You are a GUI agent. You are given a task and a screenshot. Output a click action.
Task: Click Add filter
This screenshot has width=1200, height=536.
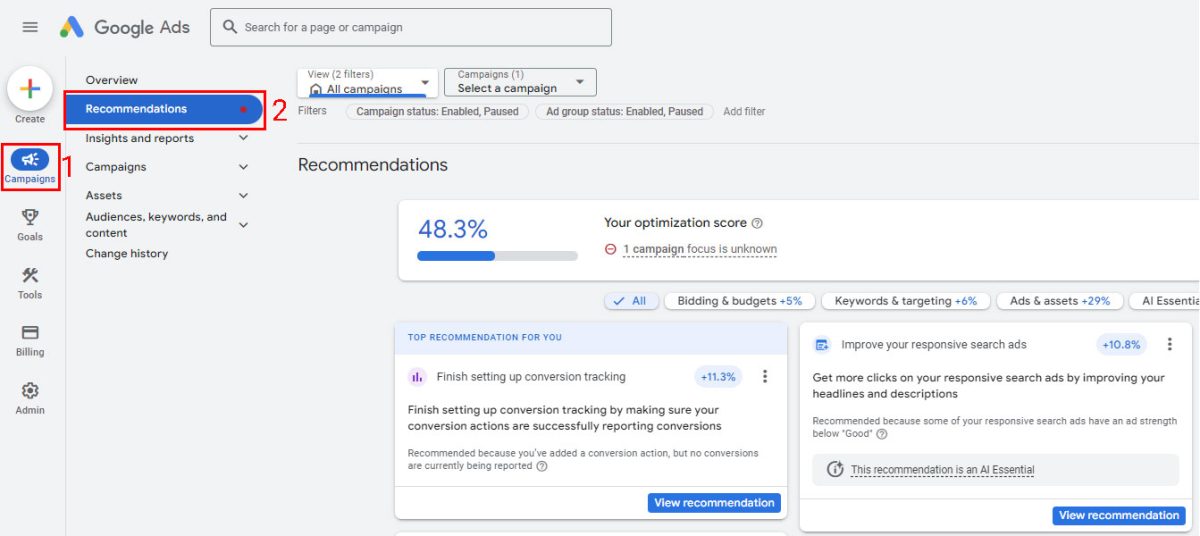pyautogui.click(x=744, y=112)
